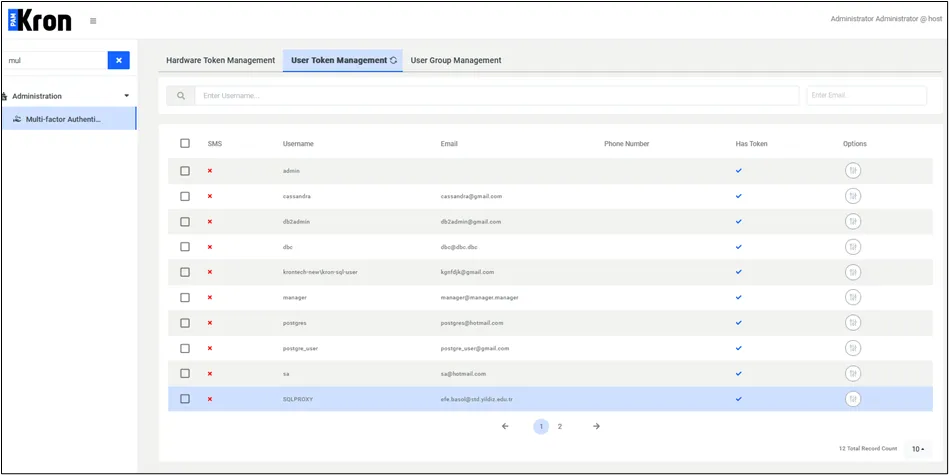Open options icon for db2admin row
The width and height of the screenshot is (949, 475).
pyautogui.click(x=853, y=222)
